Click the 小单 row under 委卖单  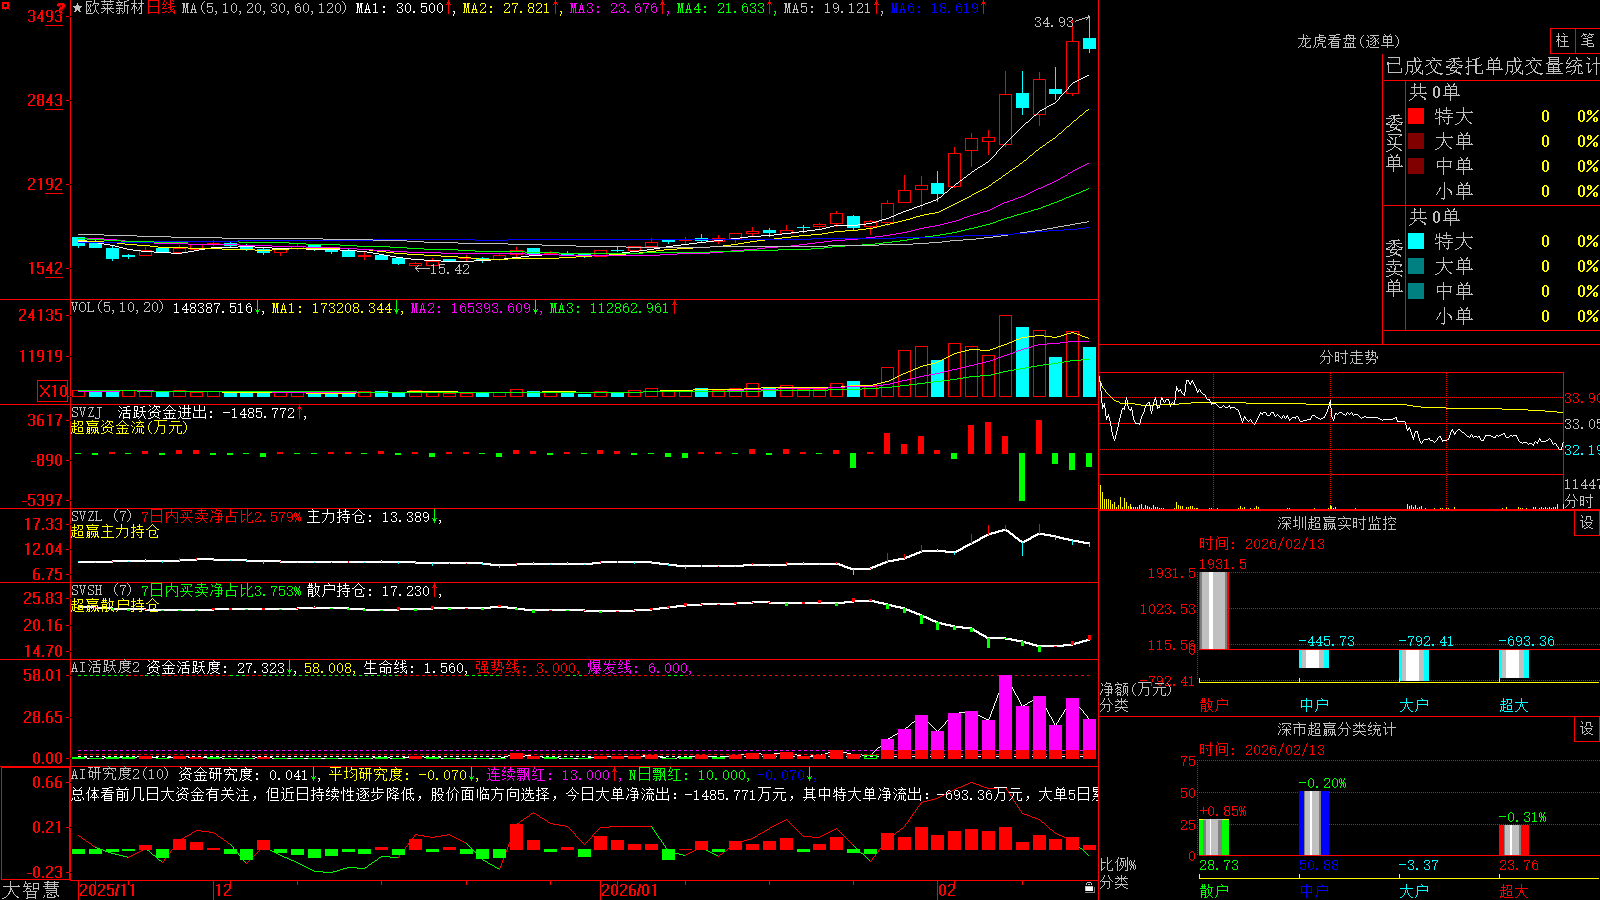1503,316
